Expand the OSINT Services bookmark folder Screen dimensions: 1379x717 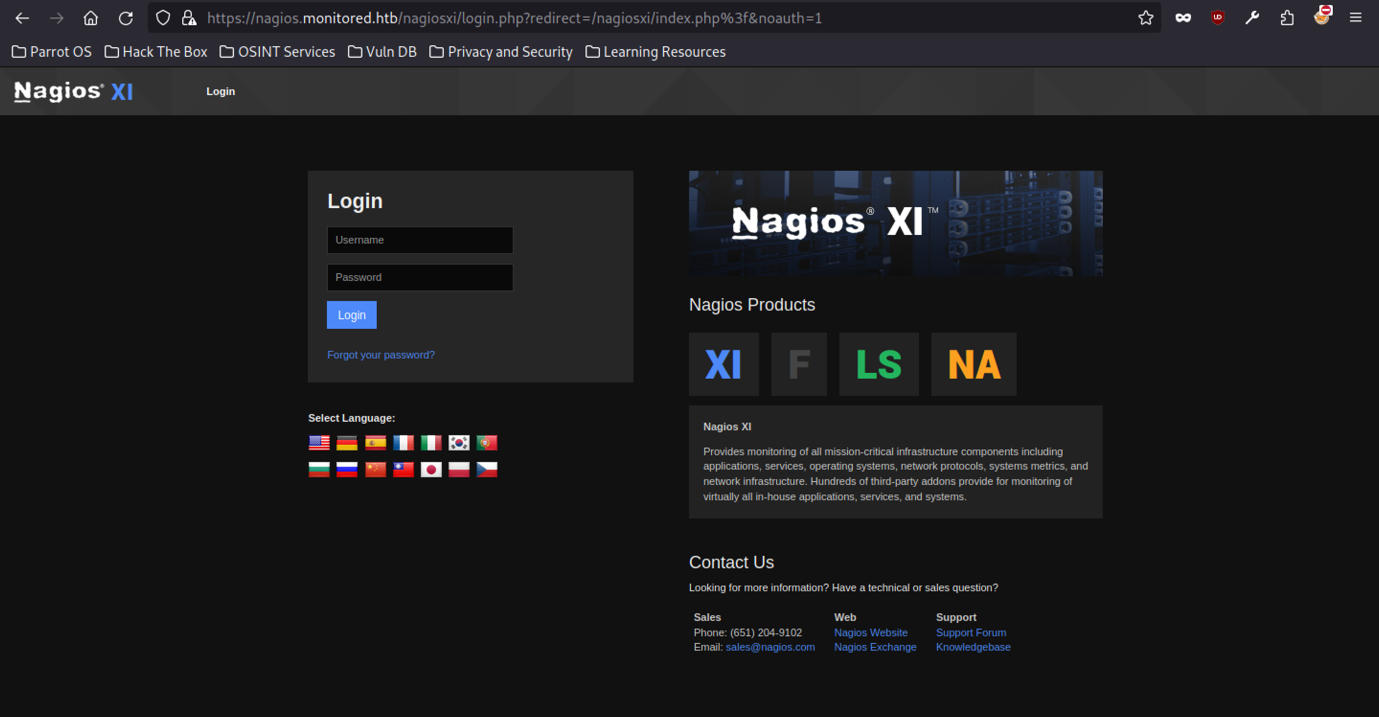tap(277, 52)
